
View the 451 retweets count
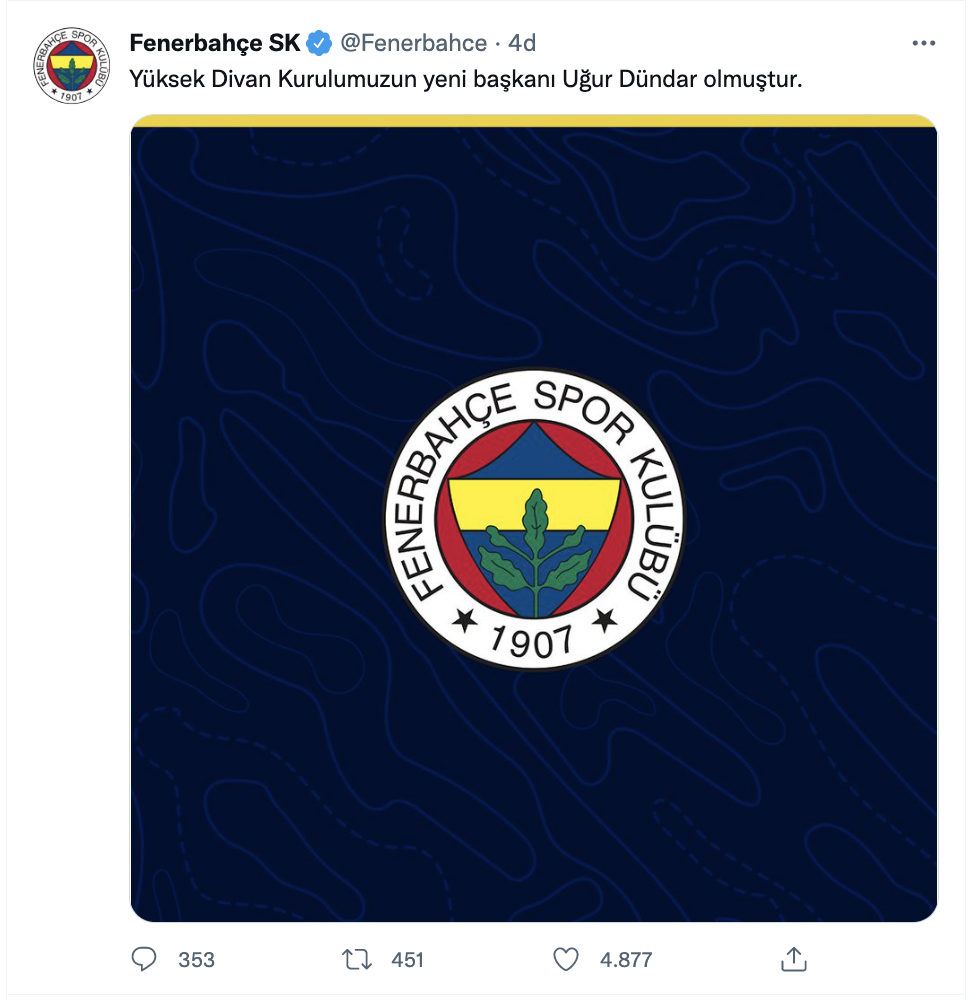(x=407, y=959)
